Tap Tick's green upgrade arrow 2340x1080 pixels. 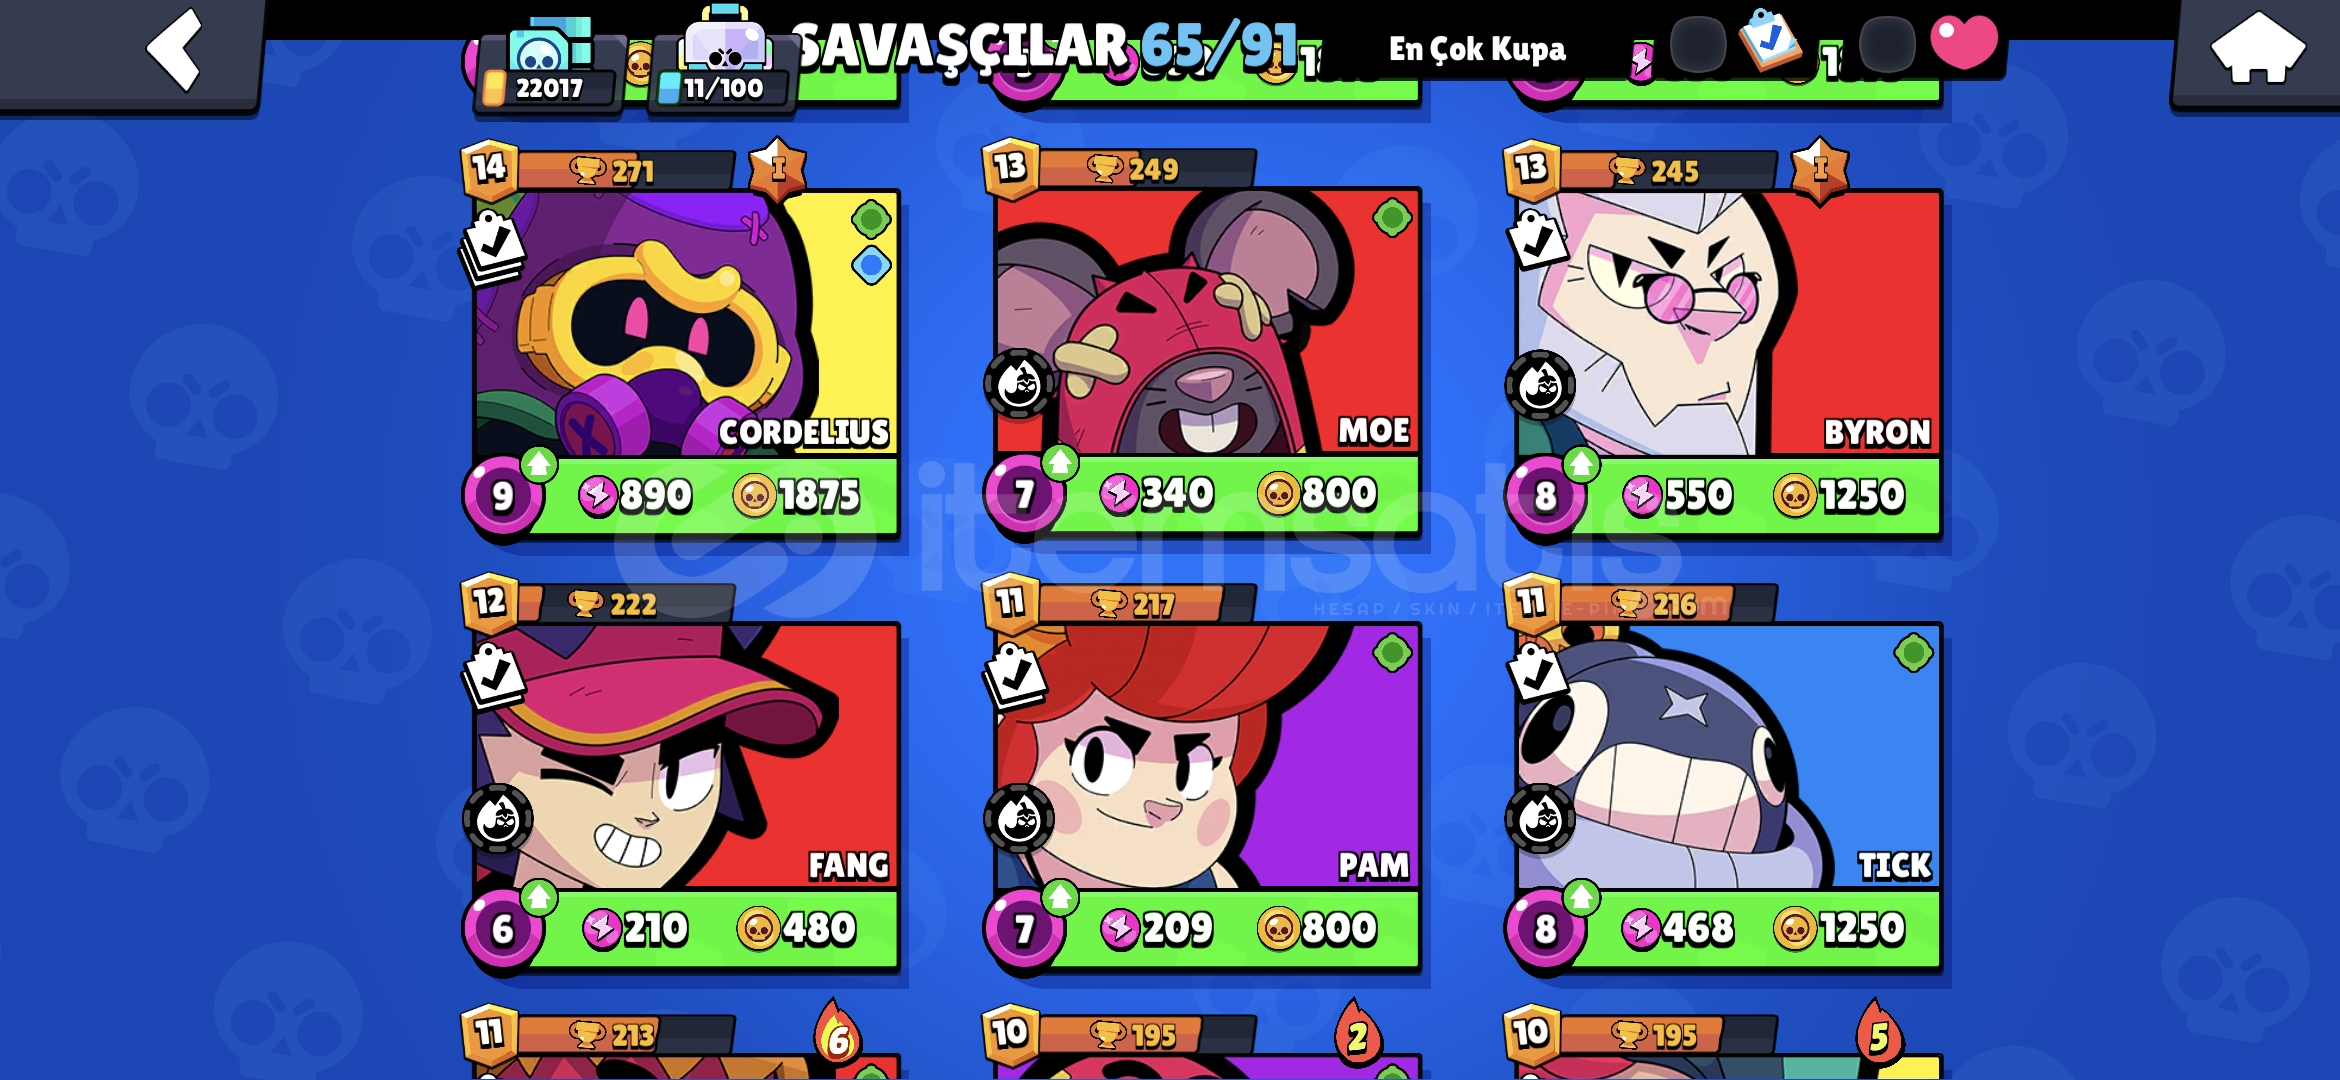point(1582,897)
